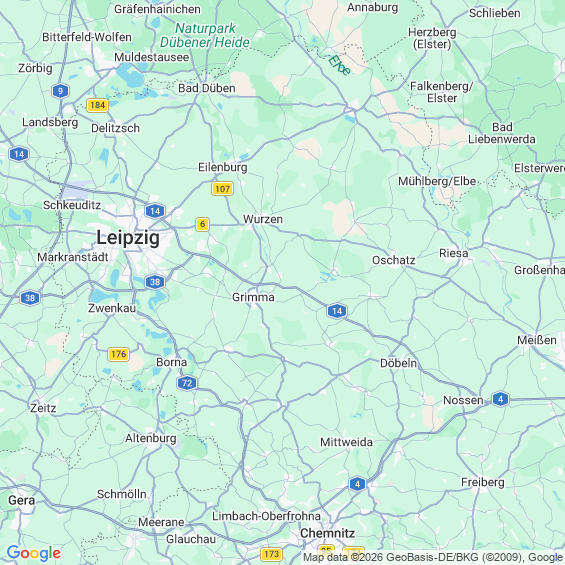Click the A14 shield near Landsberg
The width and height of the screenshot is (565, 565).
pyautogui.click(x=19, y=154)
